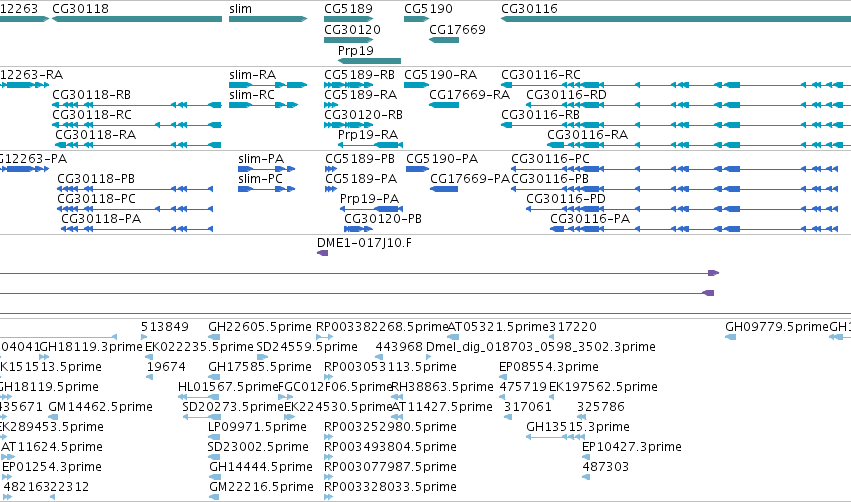Image resolution: width=851 pixels, height=502 pixels.
Task: Click the GM14462.5prime EST label
Action: pos(100,406)
